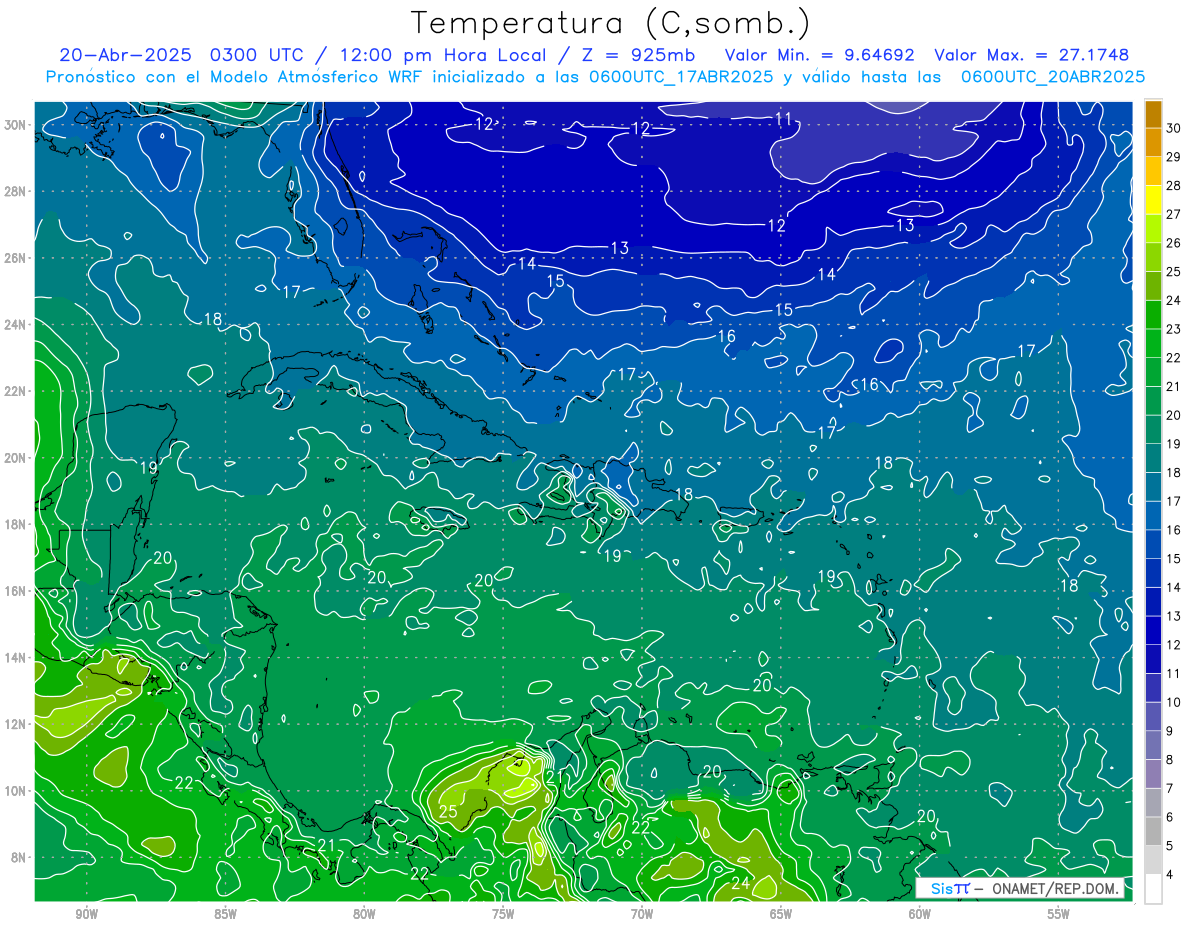Click the "0600UTC_20ABR2025" valid-until text

(x=1052, y=76)
